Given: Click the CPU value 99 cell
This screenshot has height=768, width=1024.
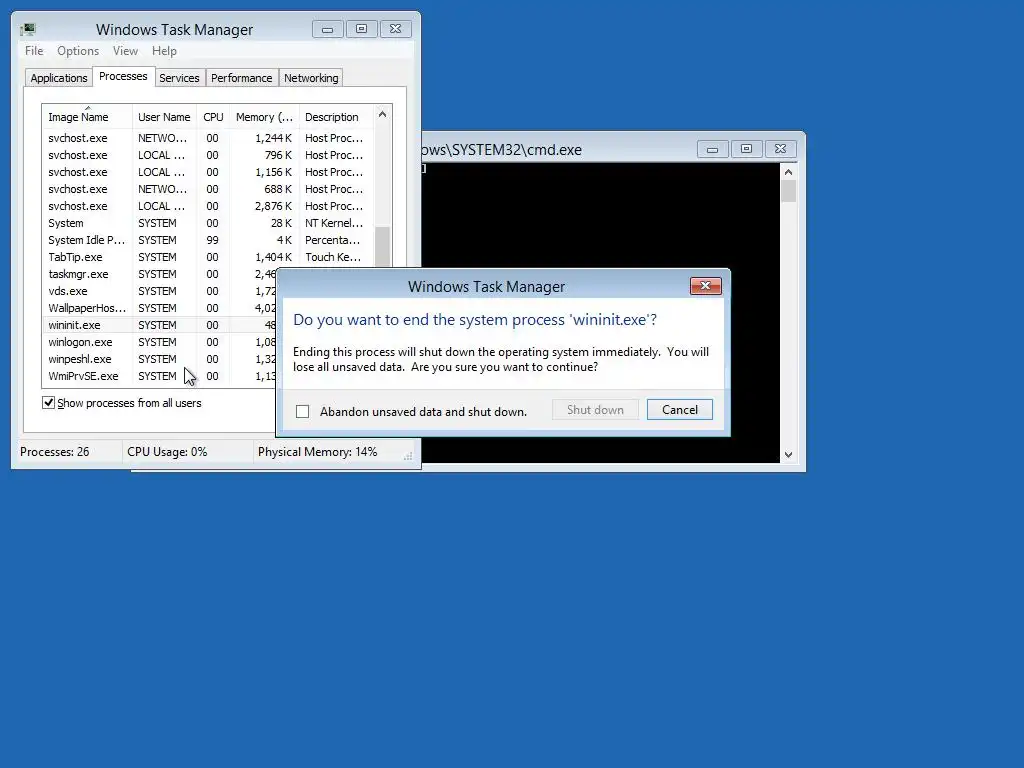Looking at the screenshot, I should (x=212, y=240).
